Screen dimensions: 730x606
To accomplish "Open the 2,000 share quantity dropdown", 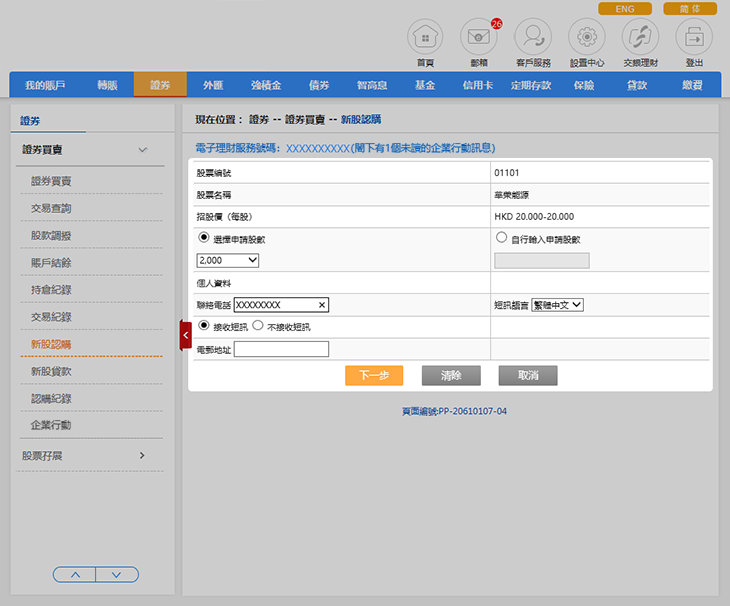I will coord(228,260).
